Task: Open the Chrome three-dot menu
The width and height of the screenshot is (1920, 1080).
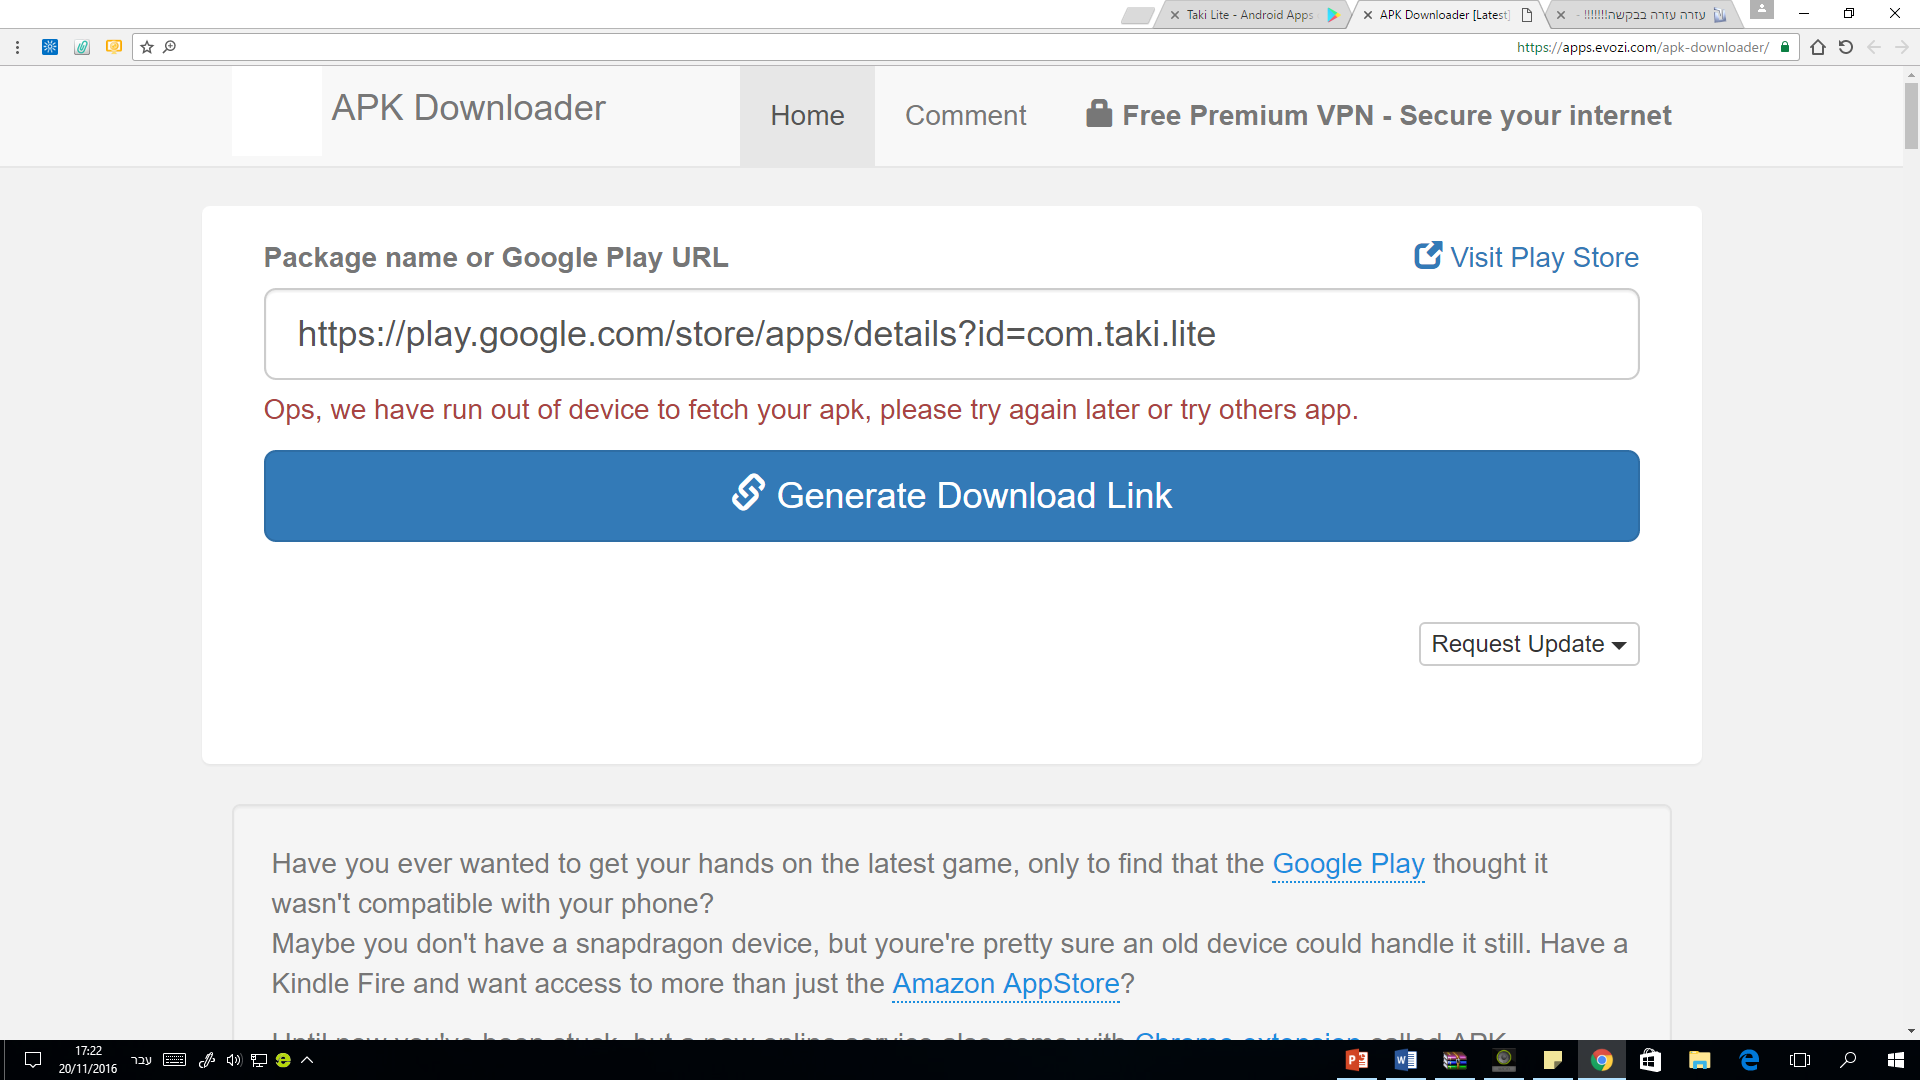Action: tap(17, 47)
